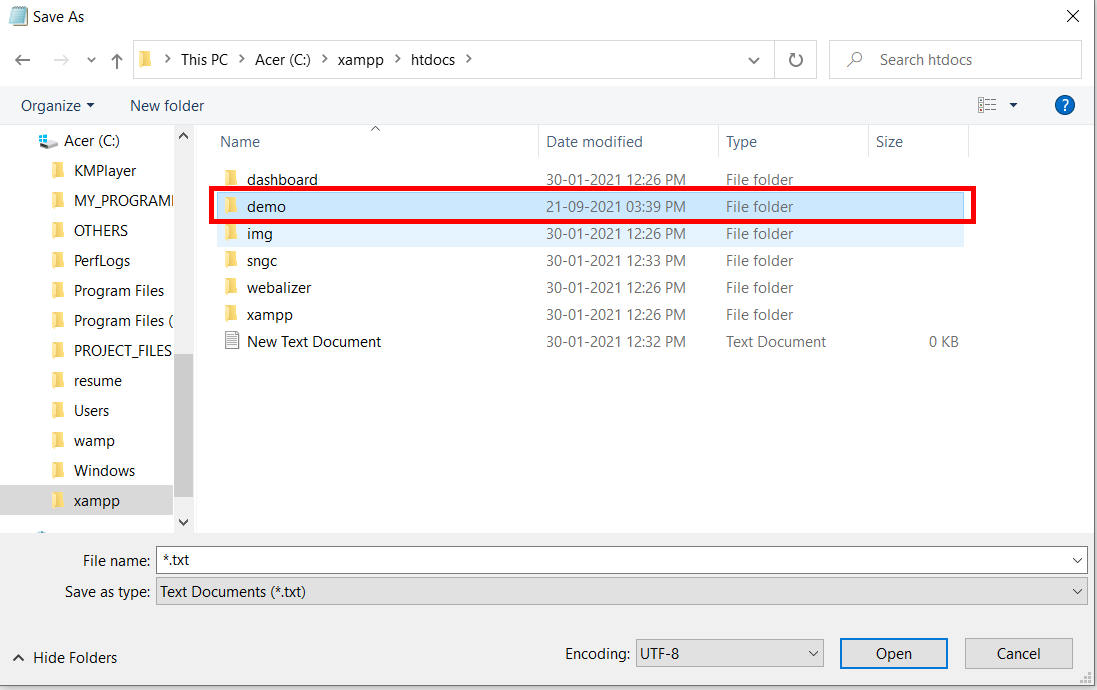Click This PC in the breadcrumb bar
1097x690 pixels.
coord(204,59)
